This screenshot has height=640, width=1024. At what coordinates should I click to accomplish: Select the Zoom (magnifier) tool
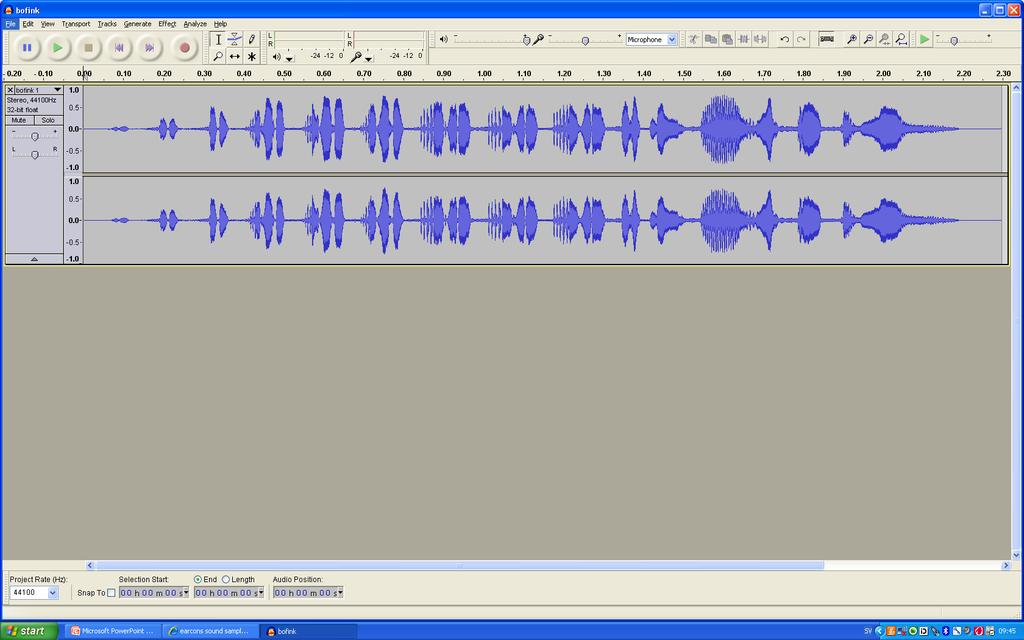coord(218,56)
